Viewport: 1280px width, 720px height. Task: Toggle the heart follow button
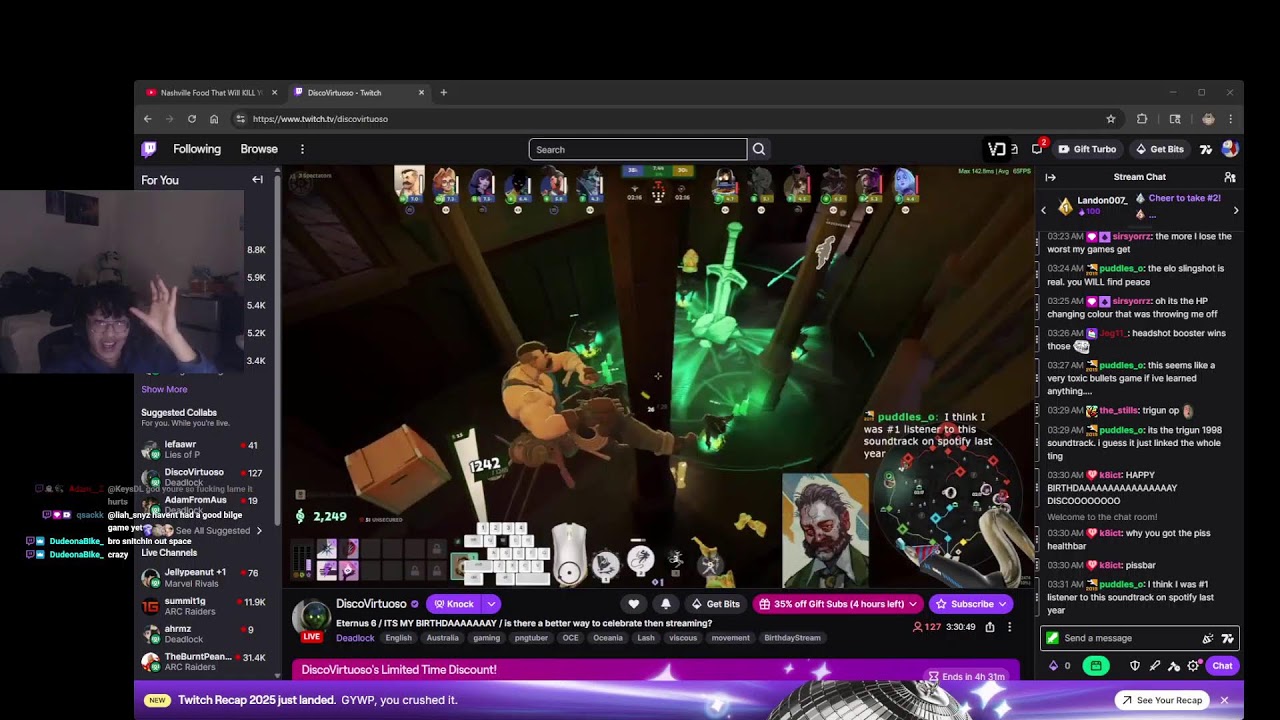point(634,604)
